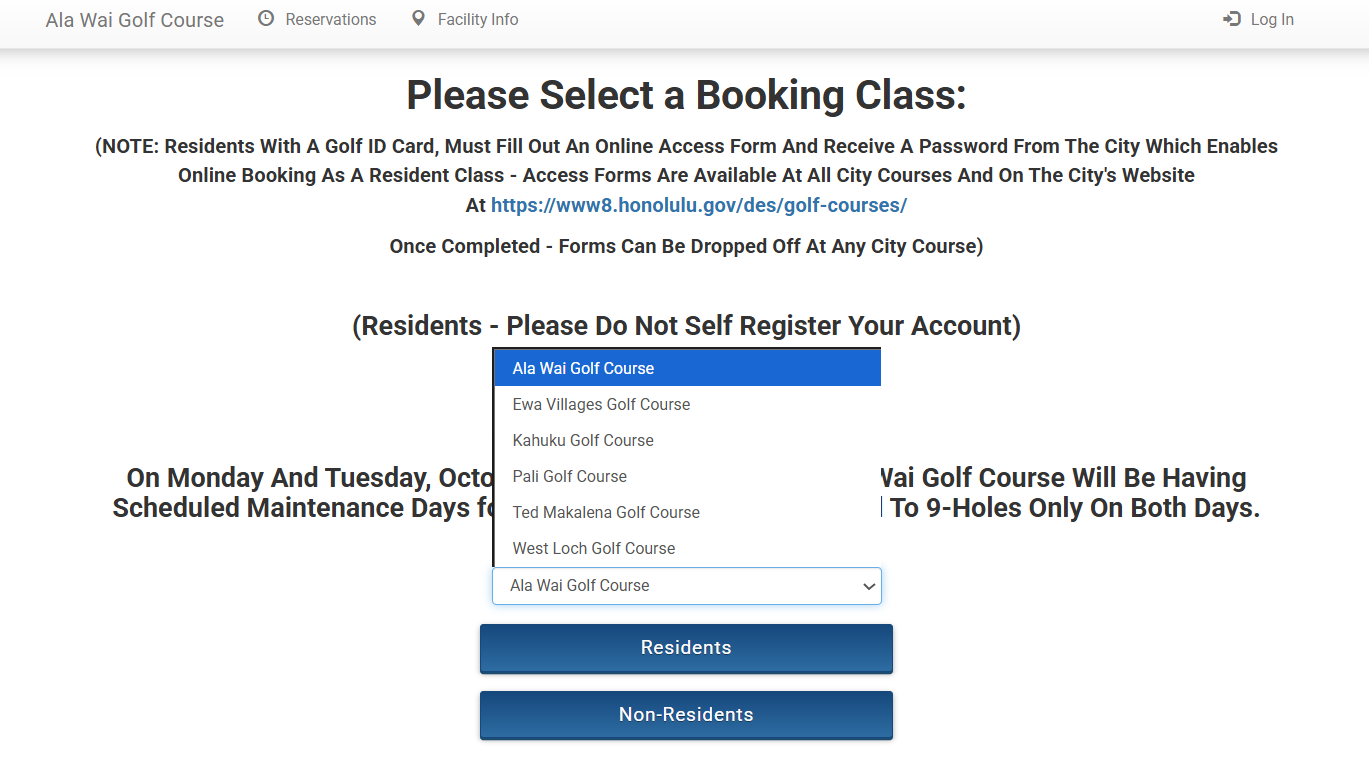The width and height of the screenshot is (1369, 759).
Task: Click the "Please Select a Booking Class" heading
Action: point(686,95)
